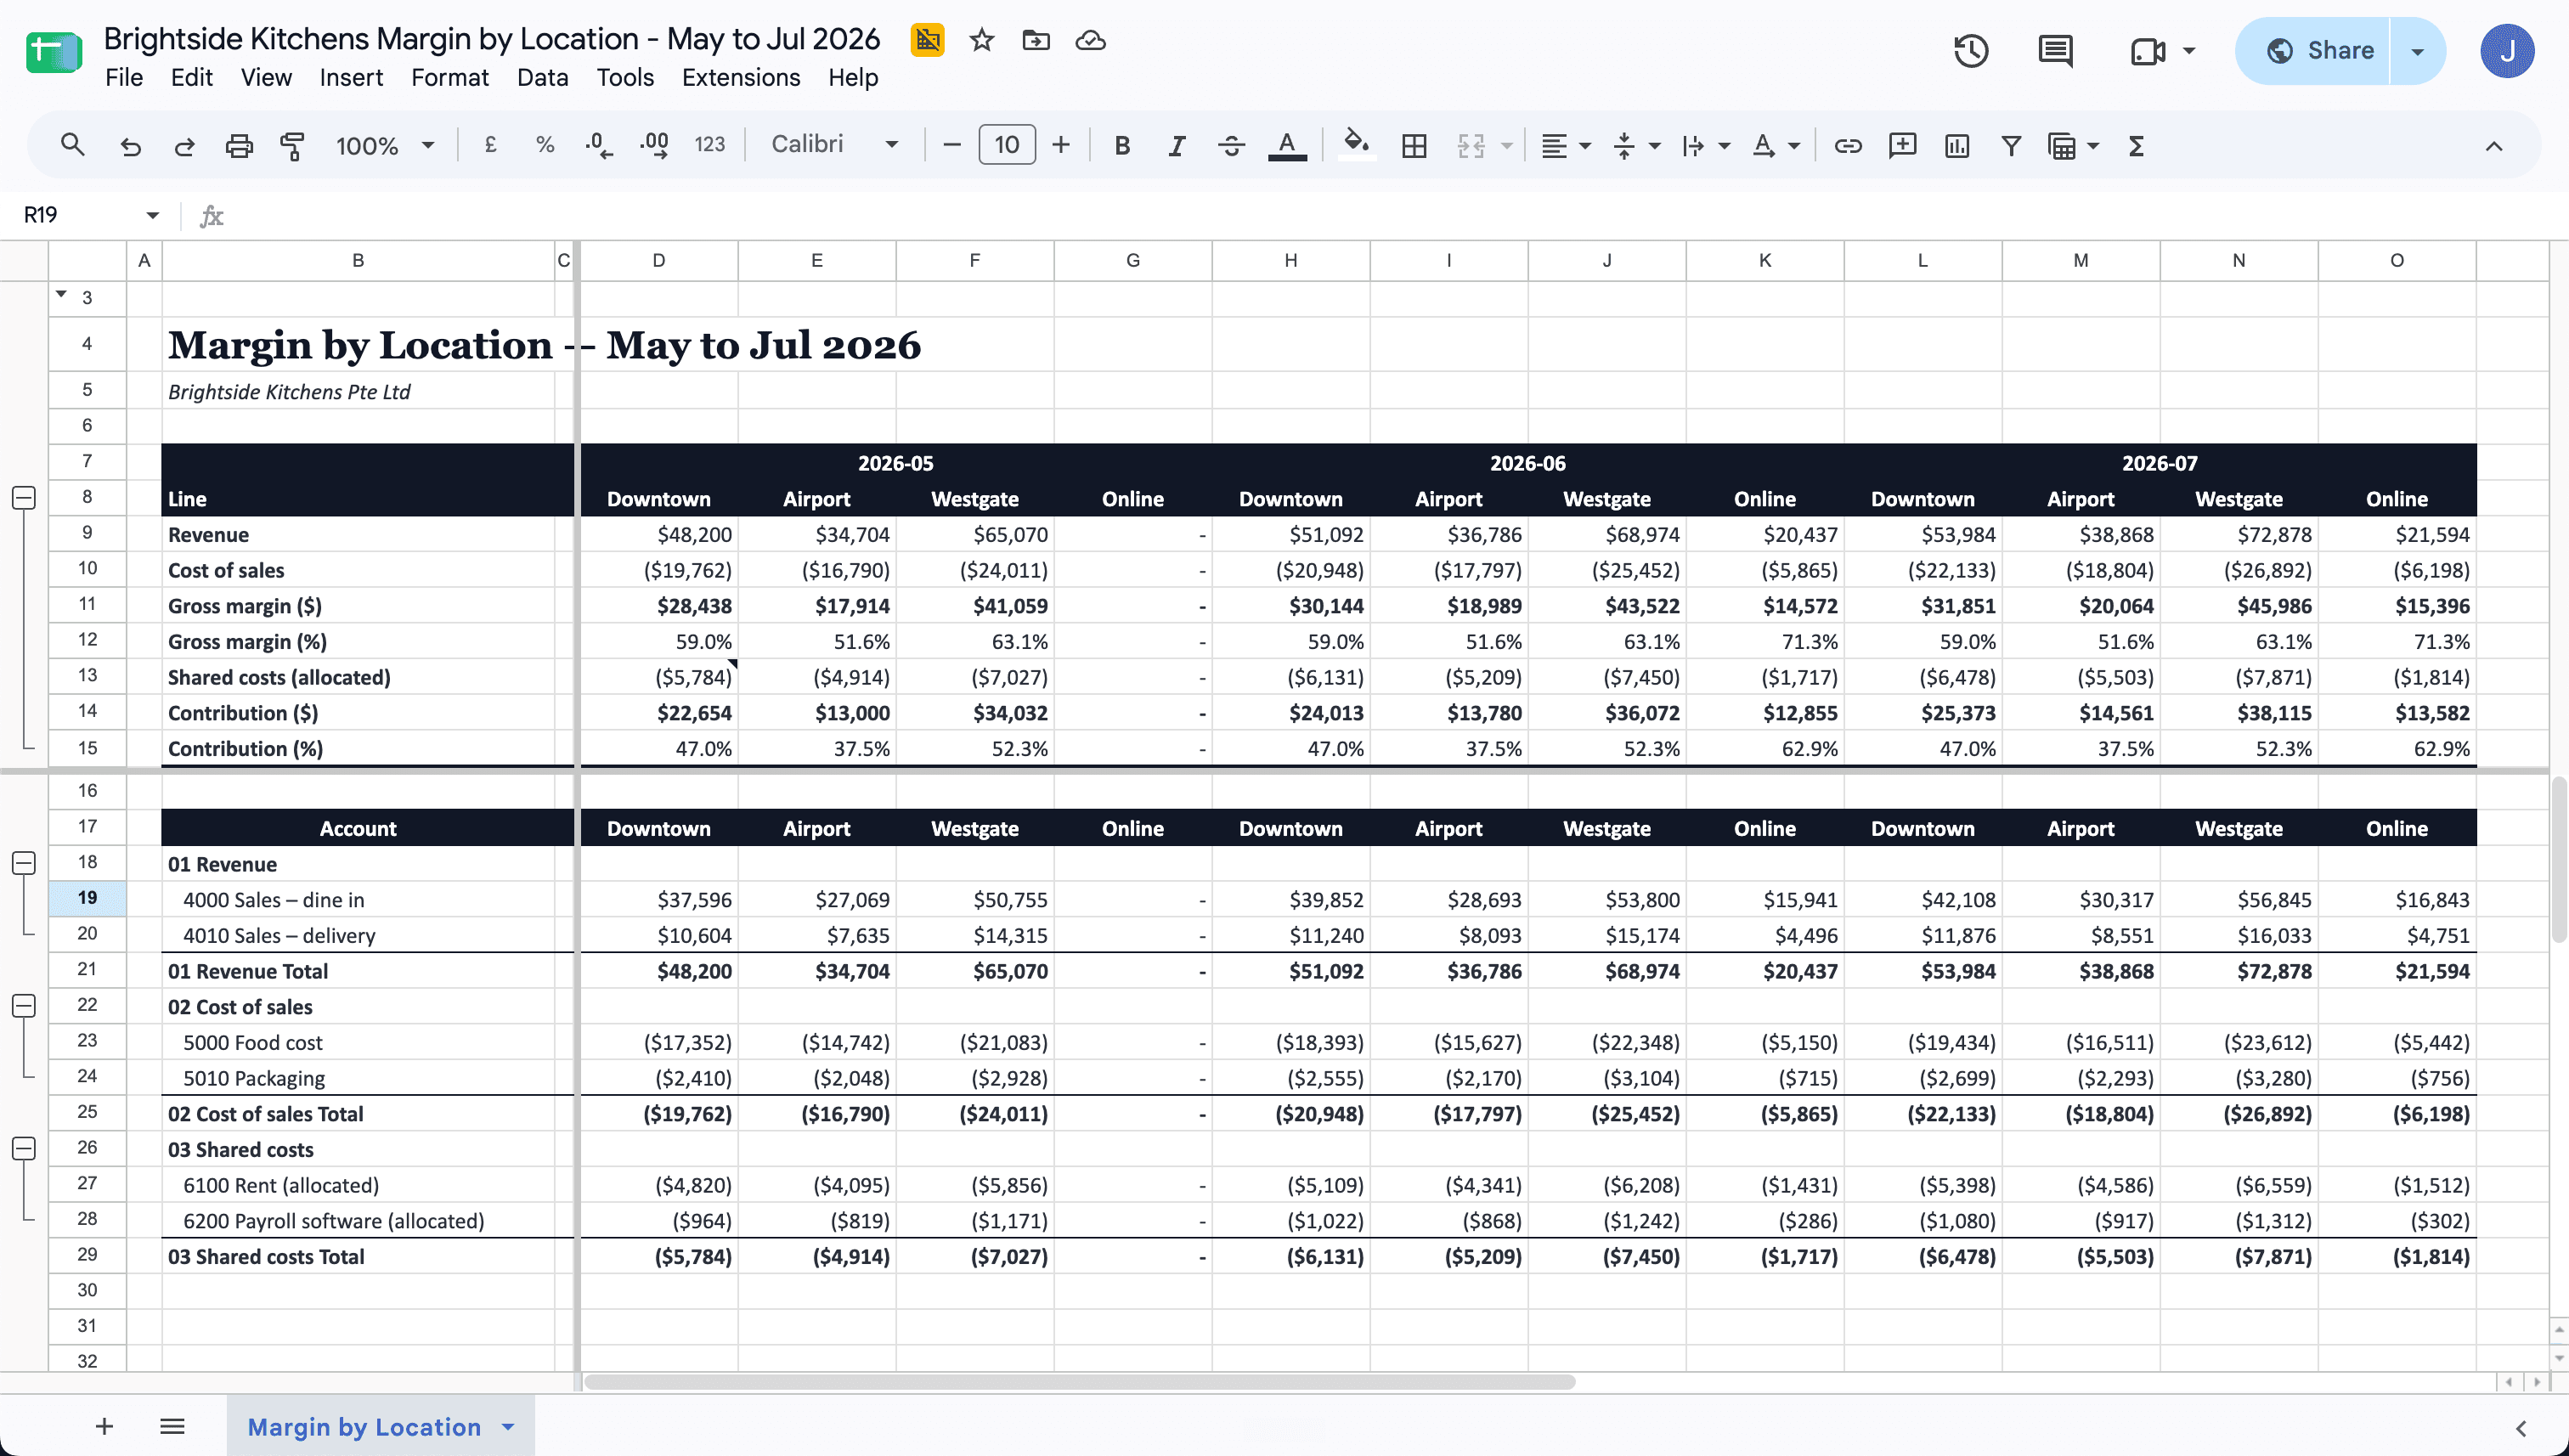Viewport: 2569px width, 1456px height.
Task: Print the spreadsheet
Action: coord(239,146)
